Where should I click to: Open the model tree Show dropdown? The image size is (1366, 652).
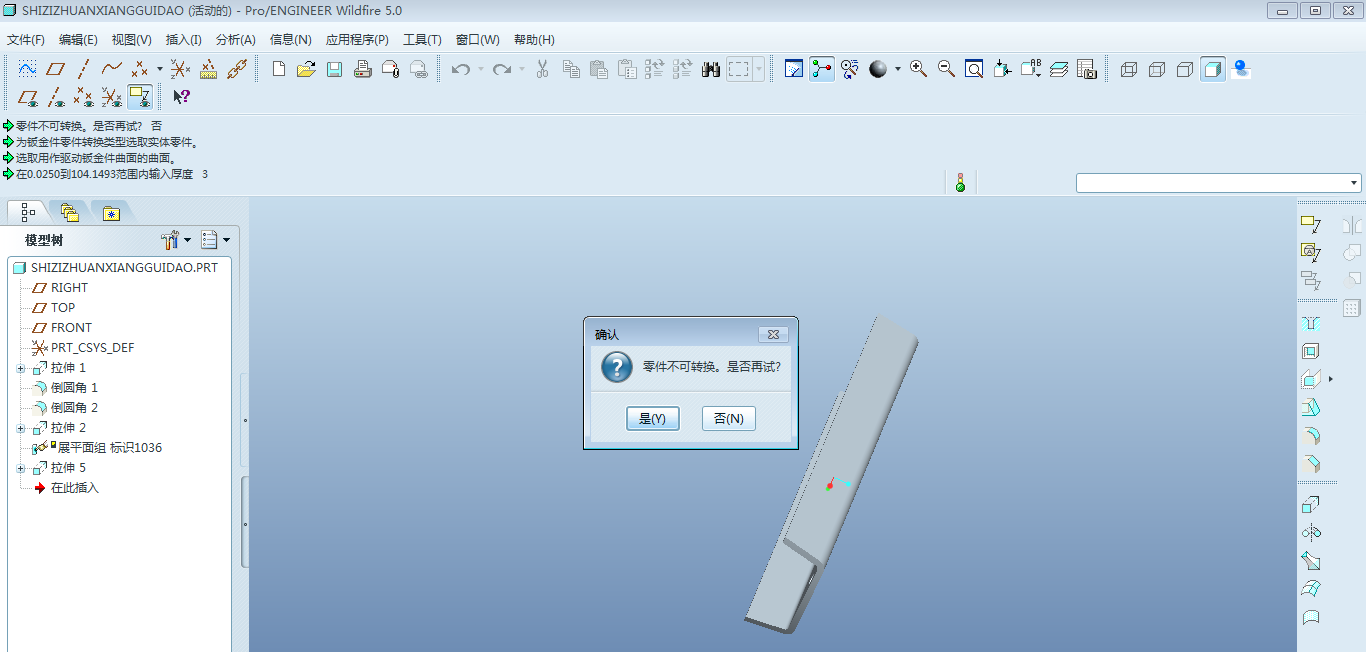pyautogui.click(x=176, y=240)
